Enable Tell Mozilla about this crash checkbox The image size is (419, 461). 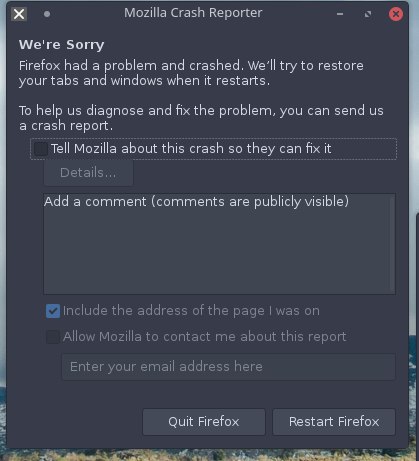pyautogui.click(x=41, y=149)
